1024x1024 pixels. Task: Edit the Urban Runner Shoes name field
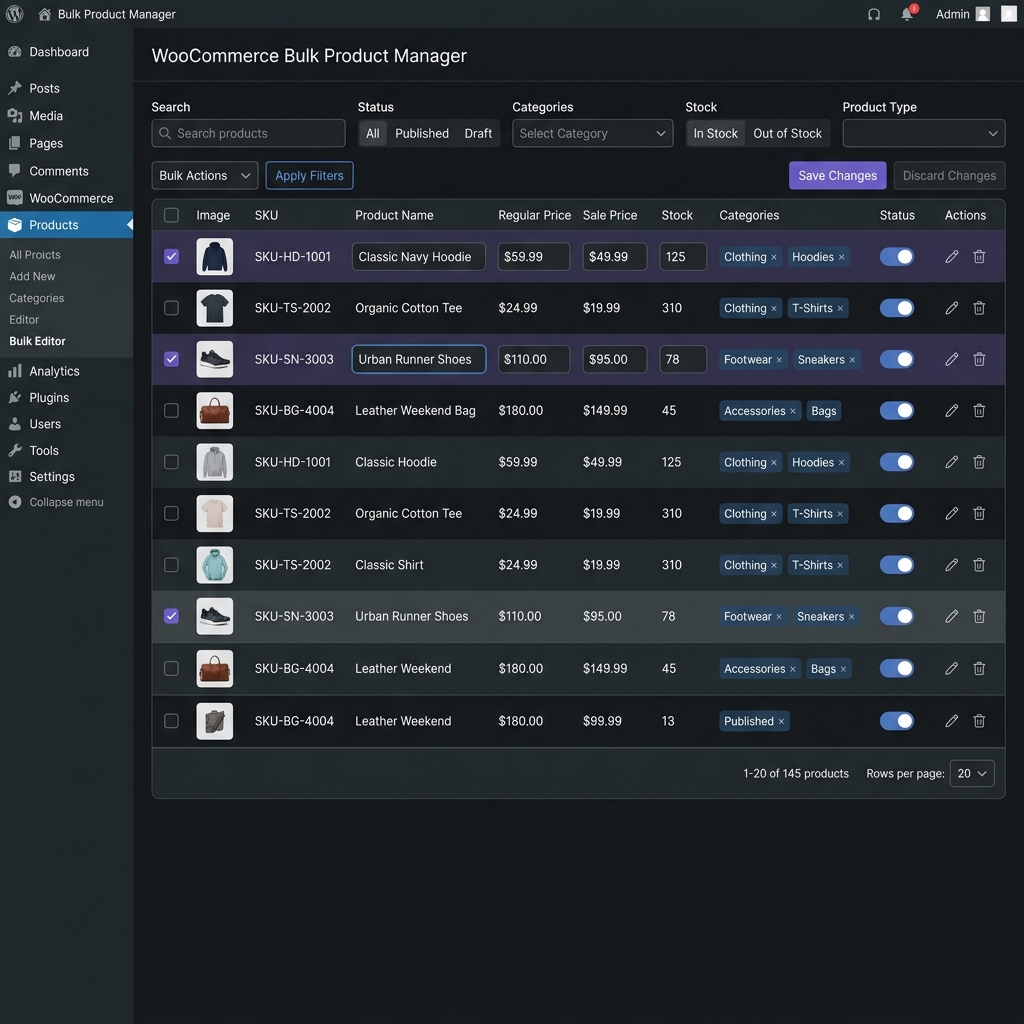pos(419,359)
